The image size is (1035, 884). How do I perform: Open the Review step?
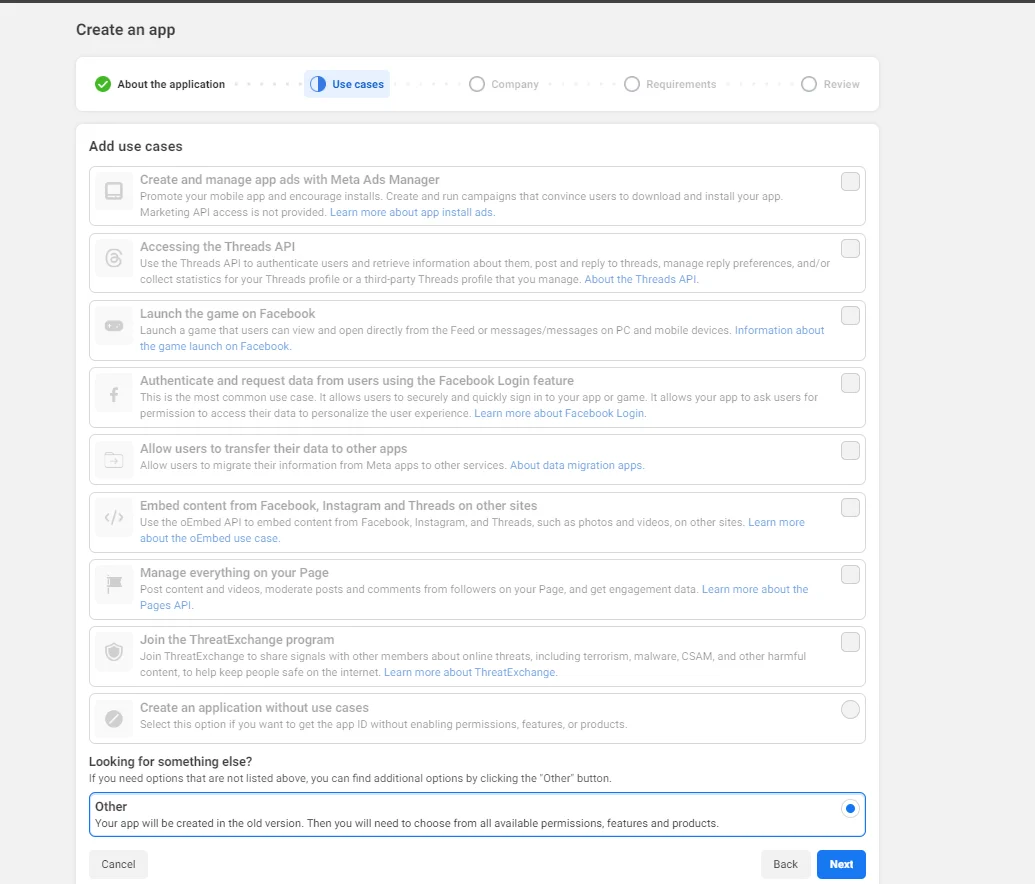point(830,84)
